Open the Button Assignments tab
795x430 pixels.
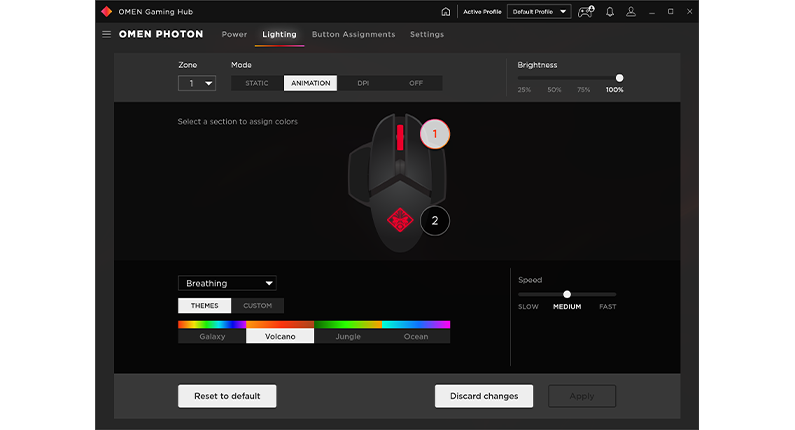coord(353,34)
